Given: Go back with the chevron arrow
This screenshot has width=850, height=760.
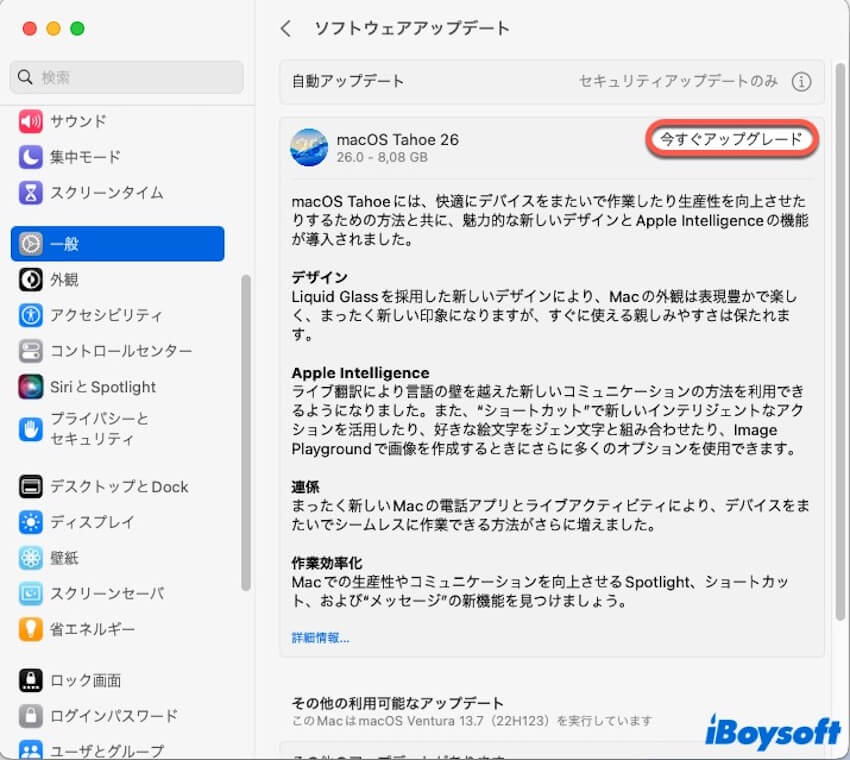Looking at the screenshot, I should click(x=286, y=29).
